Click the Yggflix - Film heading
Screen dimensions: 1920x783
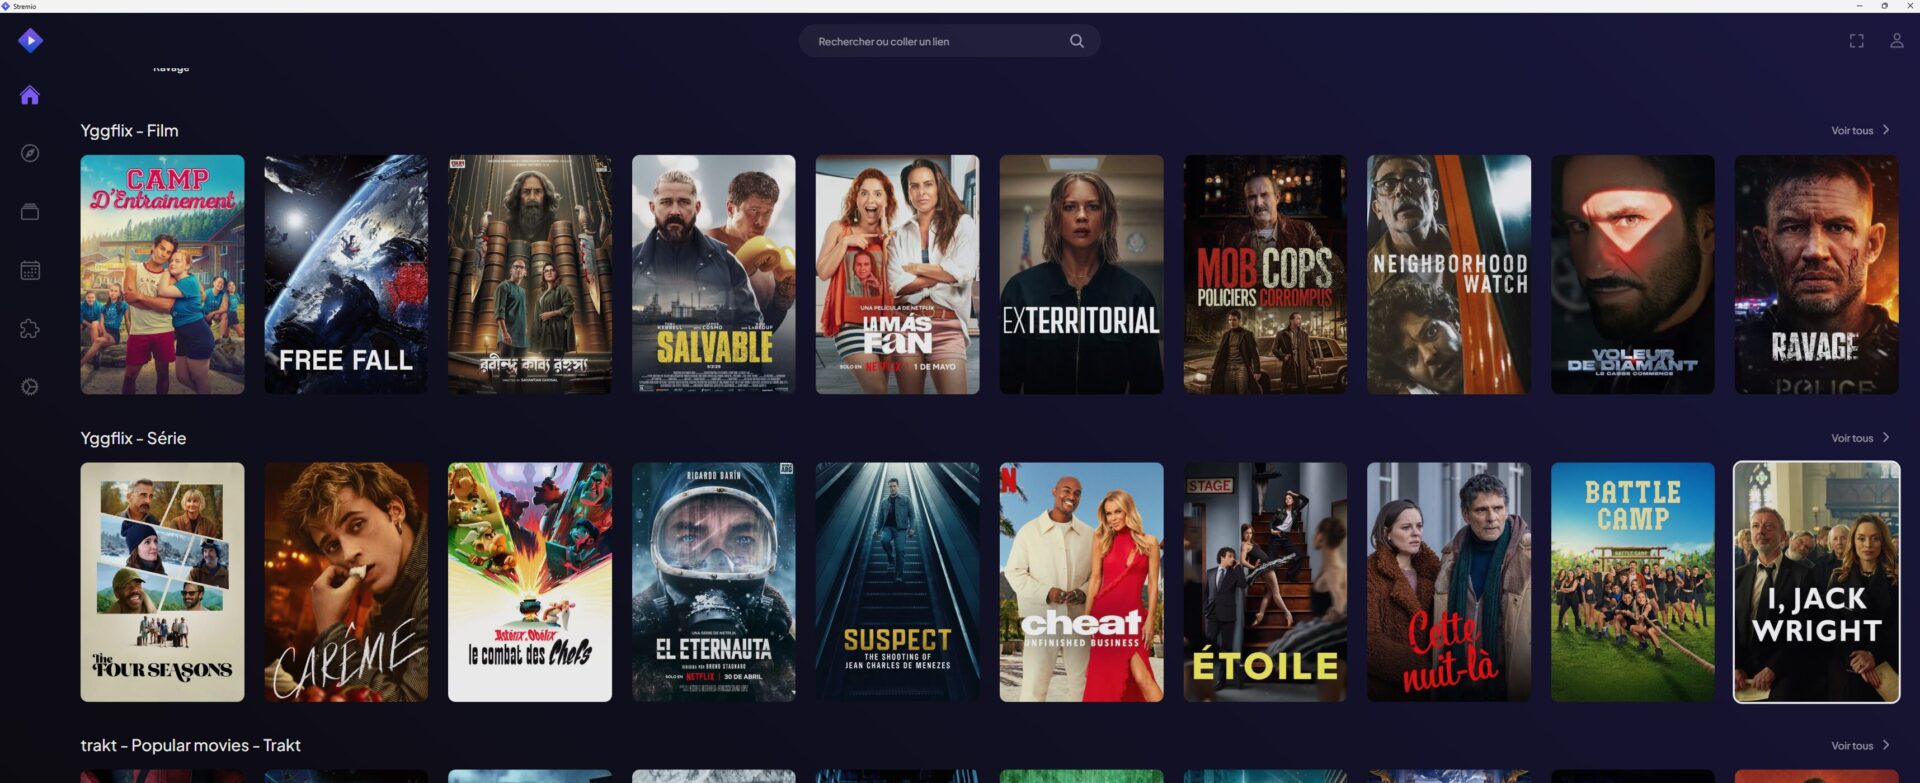pos(129,131)
